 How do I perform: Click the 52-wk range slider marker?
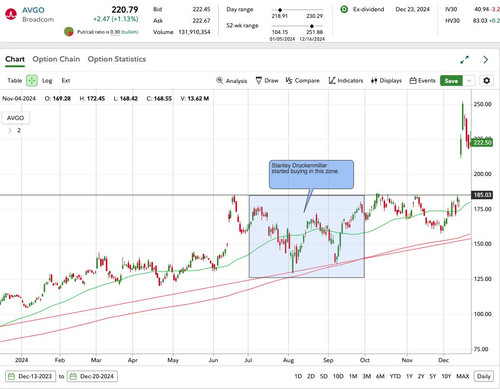(312, 26)
